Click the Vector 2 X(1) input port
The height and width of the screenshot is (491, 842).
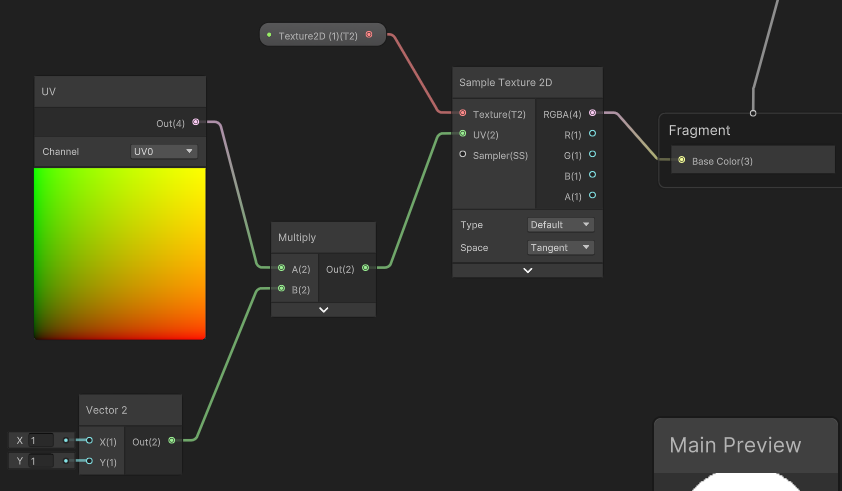click(x=89, y=441)
